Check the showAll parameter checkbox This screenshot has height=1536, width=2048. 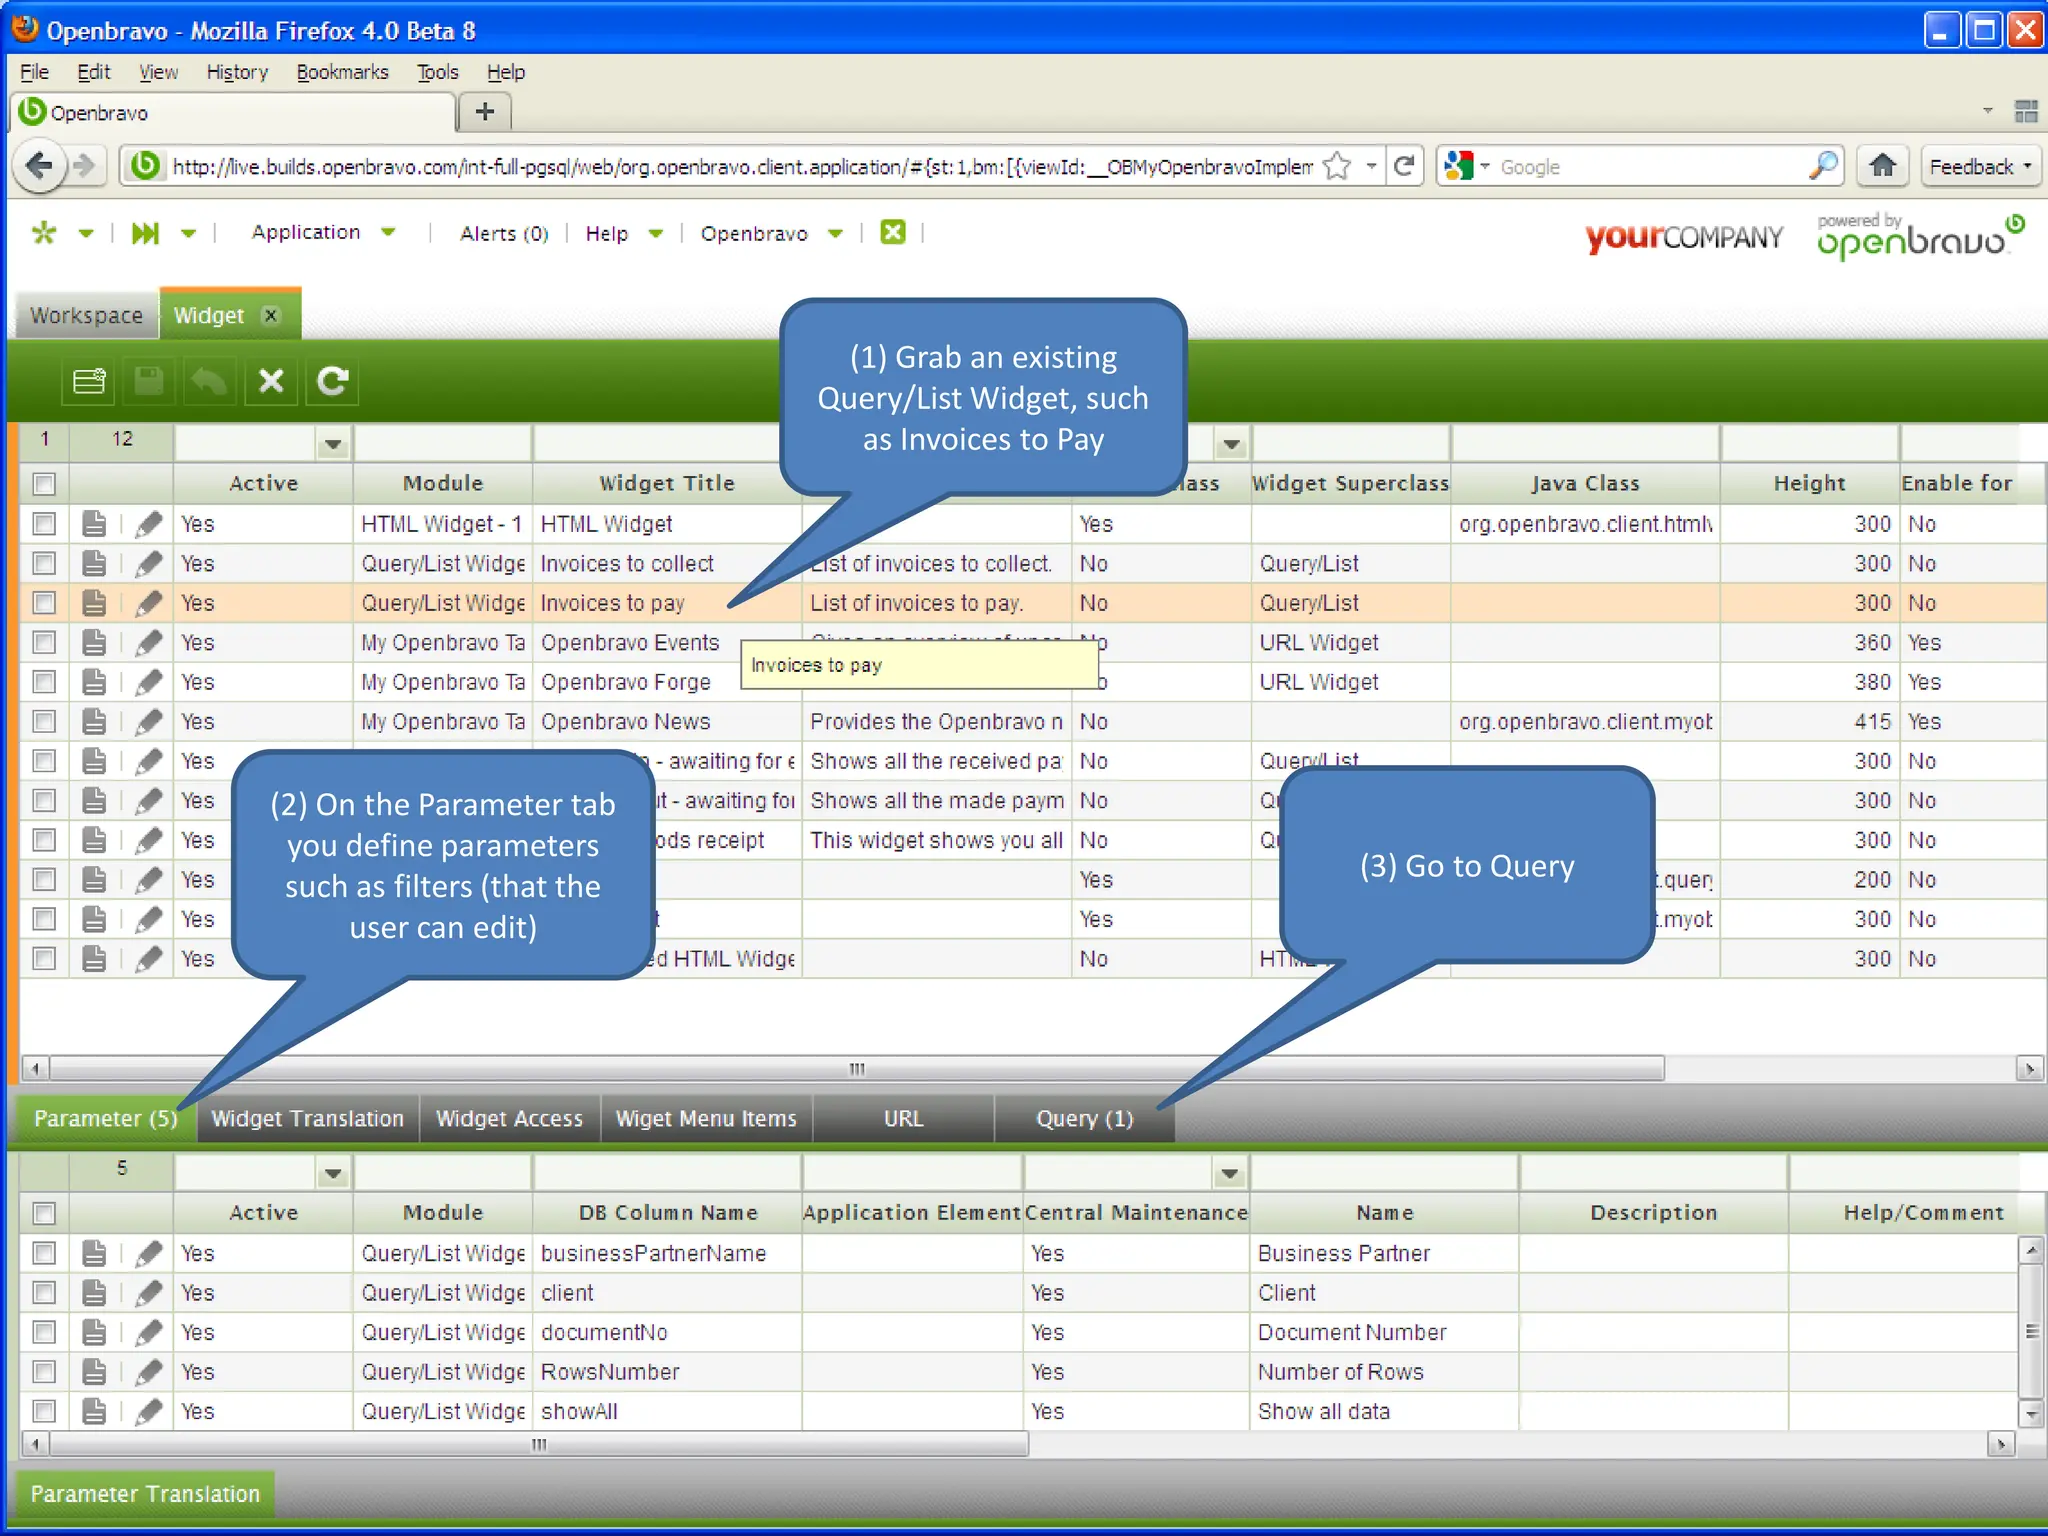[44, 1411]
